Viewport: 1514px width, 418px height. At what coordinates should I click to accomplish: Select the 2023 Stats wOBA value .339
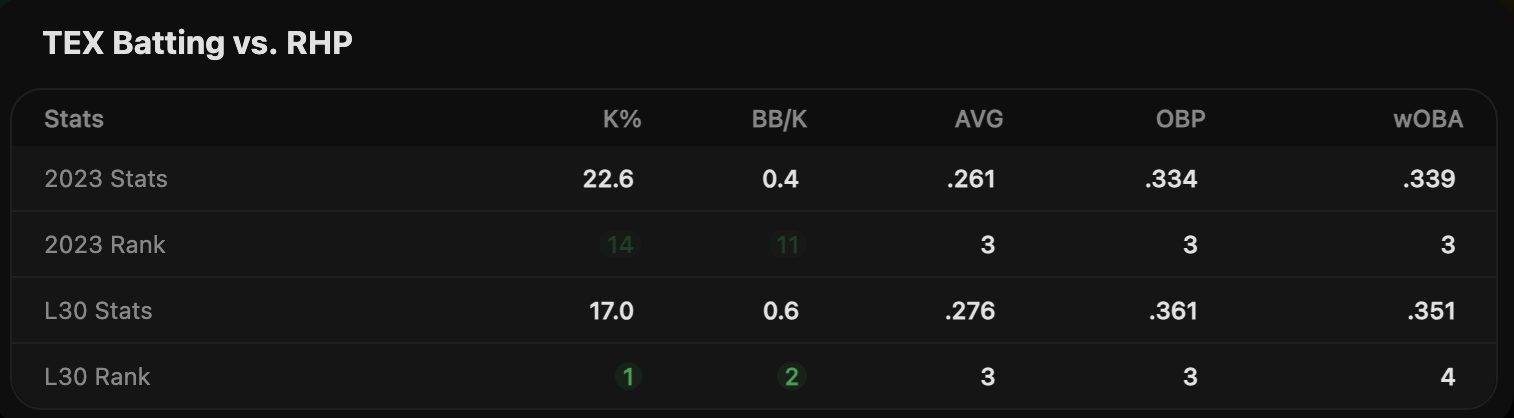point(1430,179)
